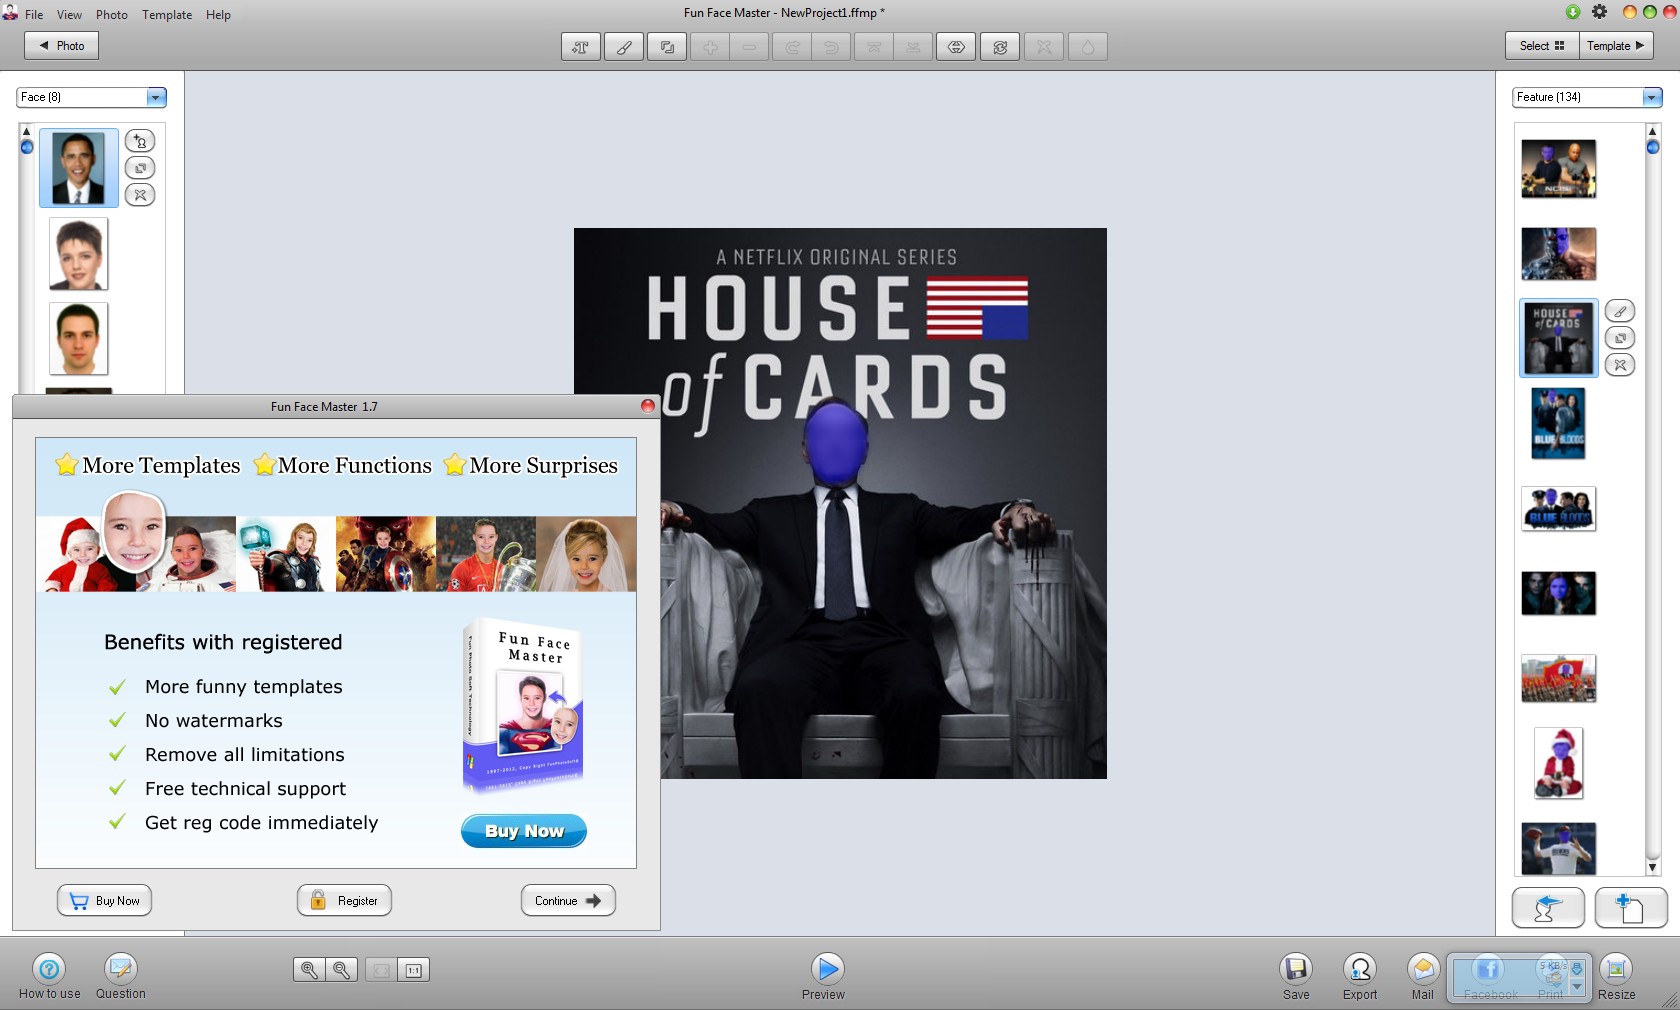Click the Mail envelope icon
The height and width of the screenshot is (1010, 1680).
(1423, 968)
